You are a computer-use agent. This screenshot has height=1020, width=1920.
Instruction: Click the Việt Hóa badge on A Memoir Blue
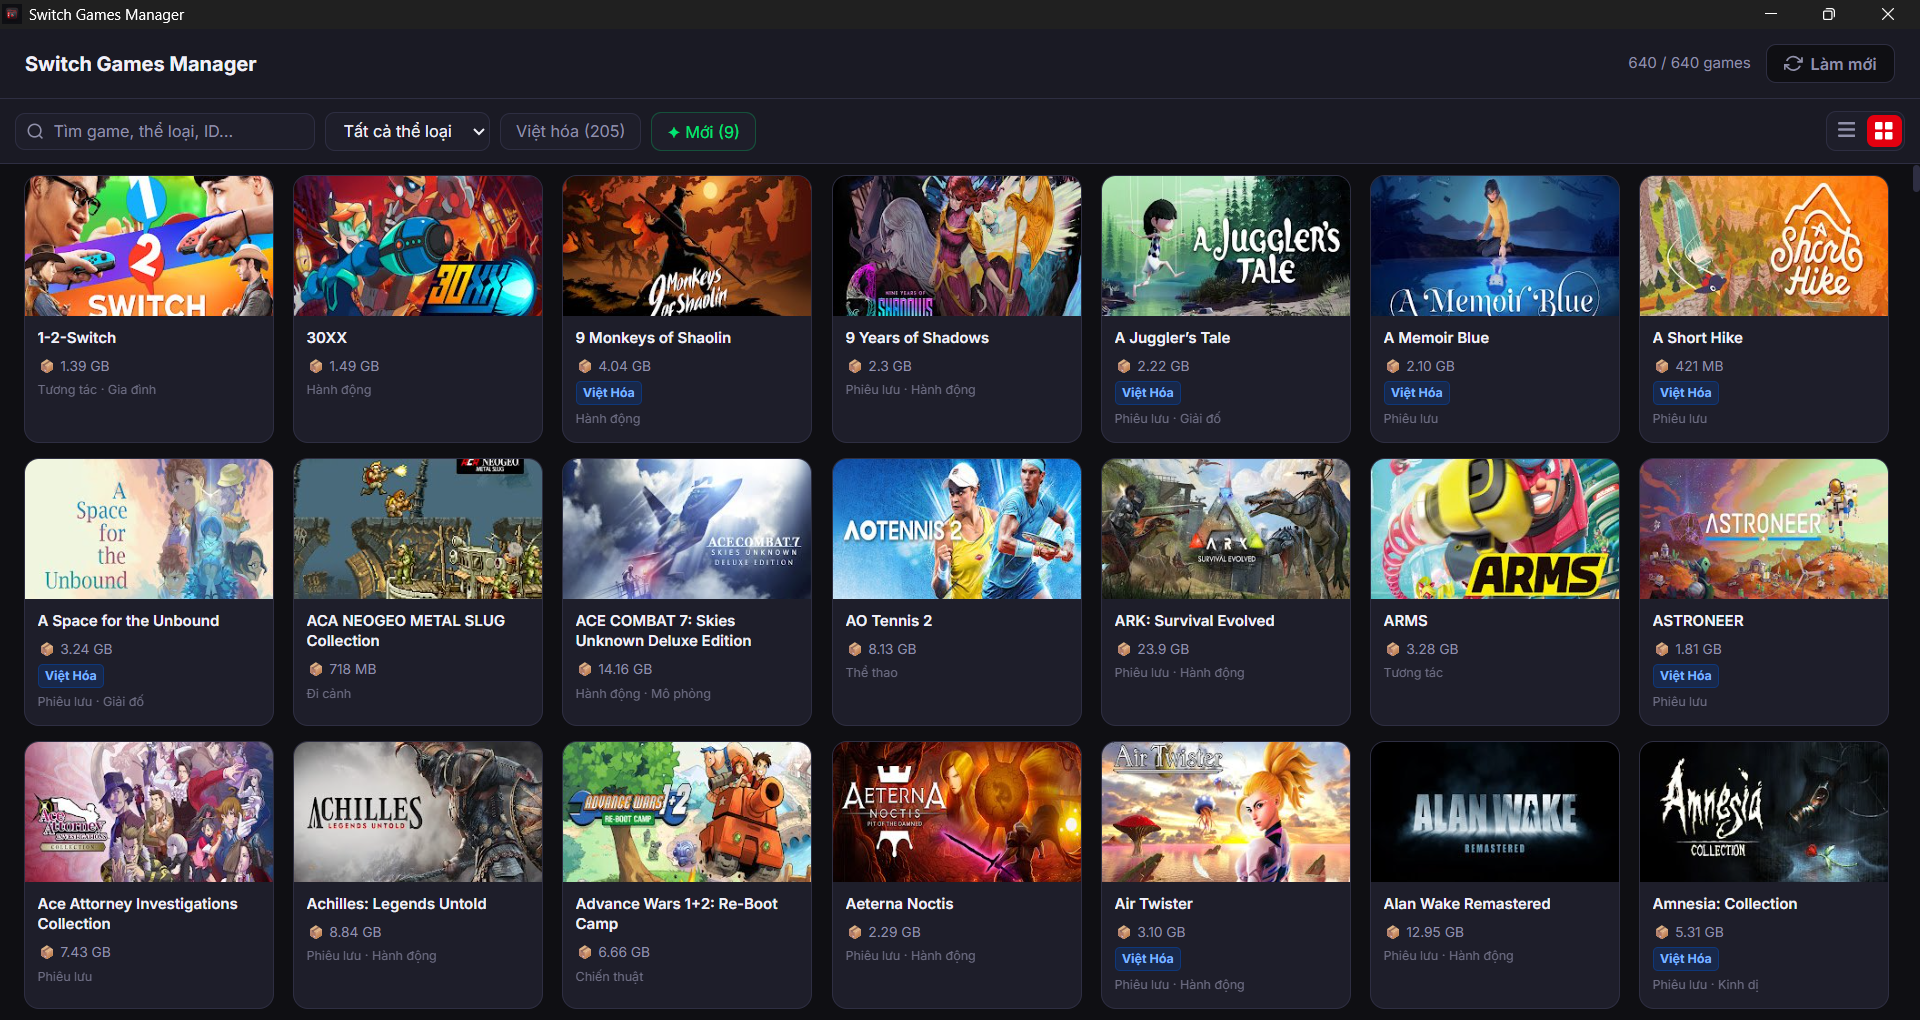(x=1416, y=393)
